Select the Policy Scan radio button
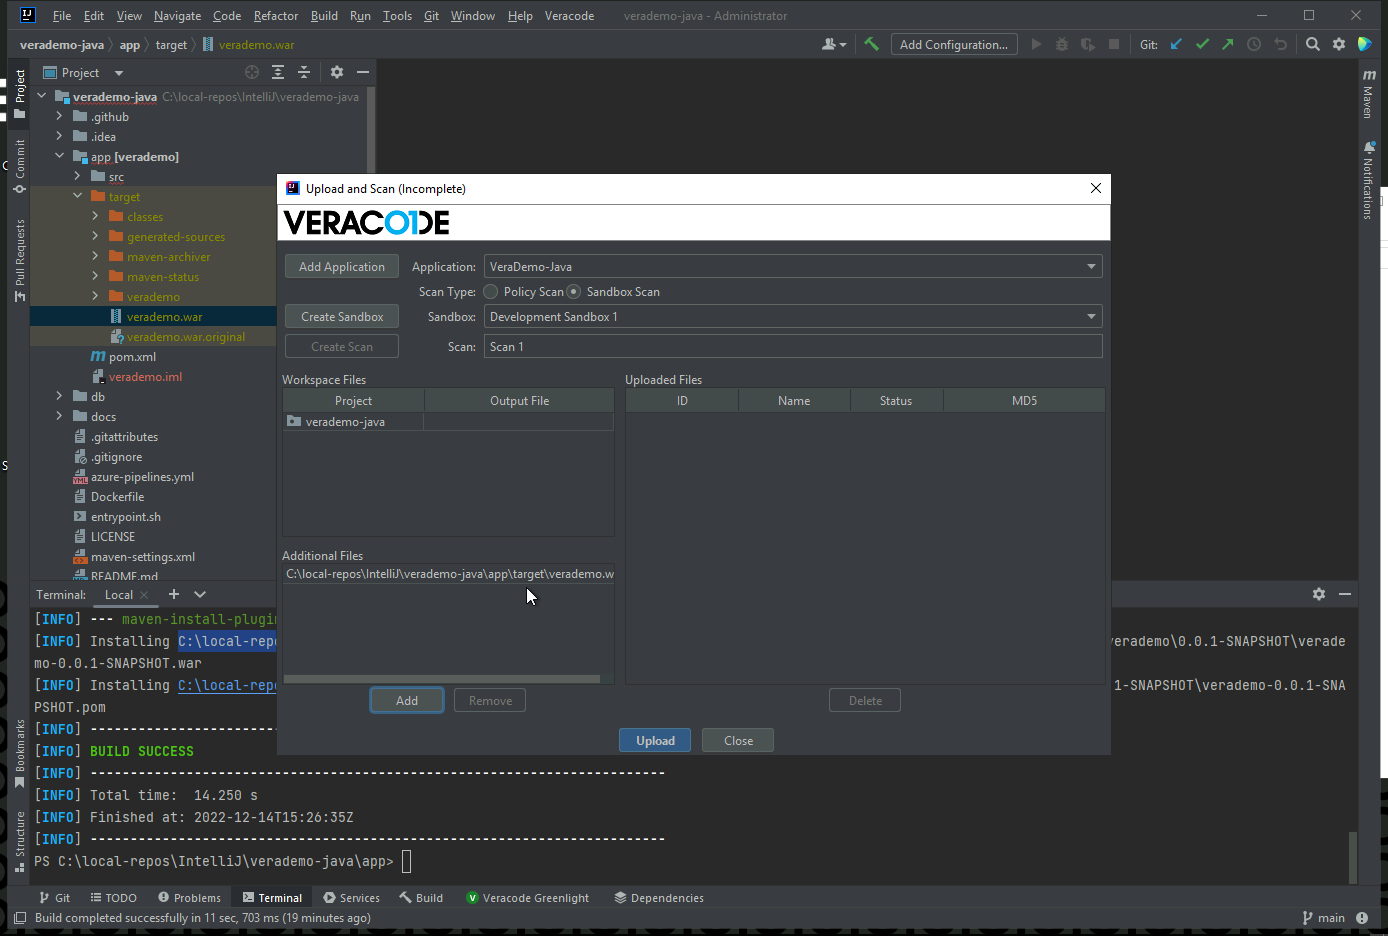The height and width of the screenshot is (936, 1388). click(x=491, y=292)
